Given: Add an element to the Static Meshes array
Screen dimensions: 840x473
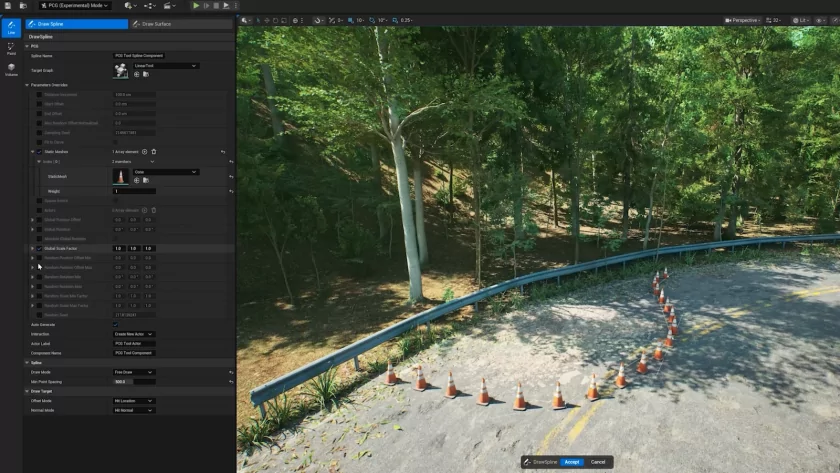Looking at the screenshot, I should tap(144, 152).
